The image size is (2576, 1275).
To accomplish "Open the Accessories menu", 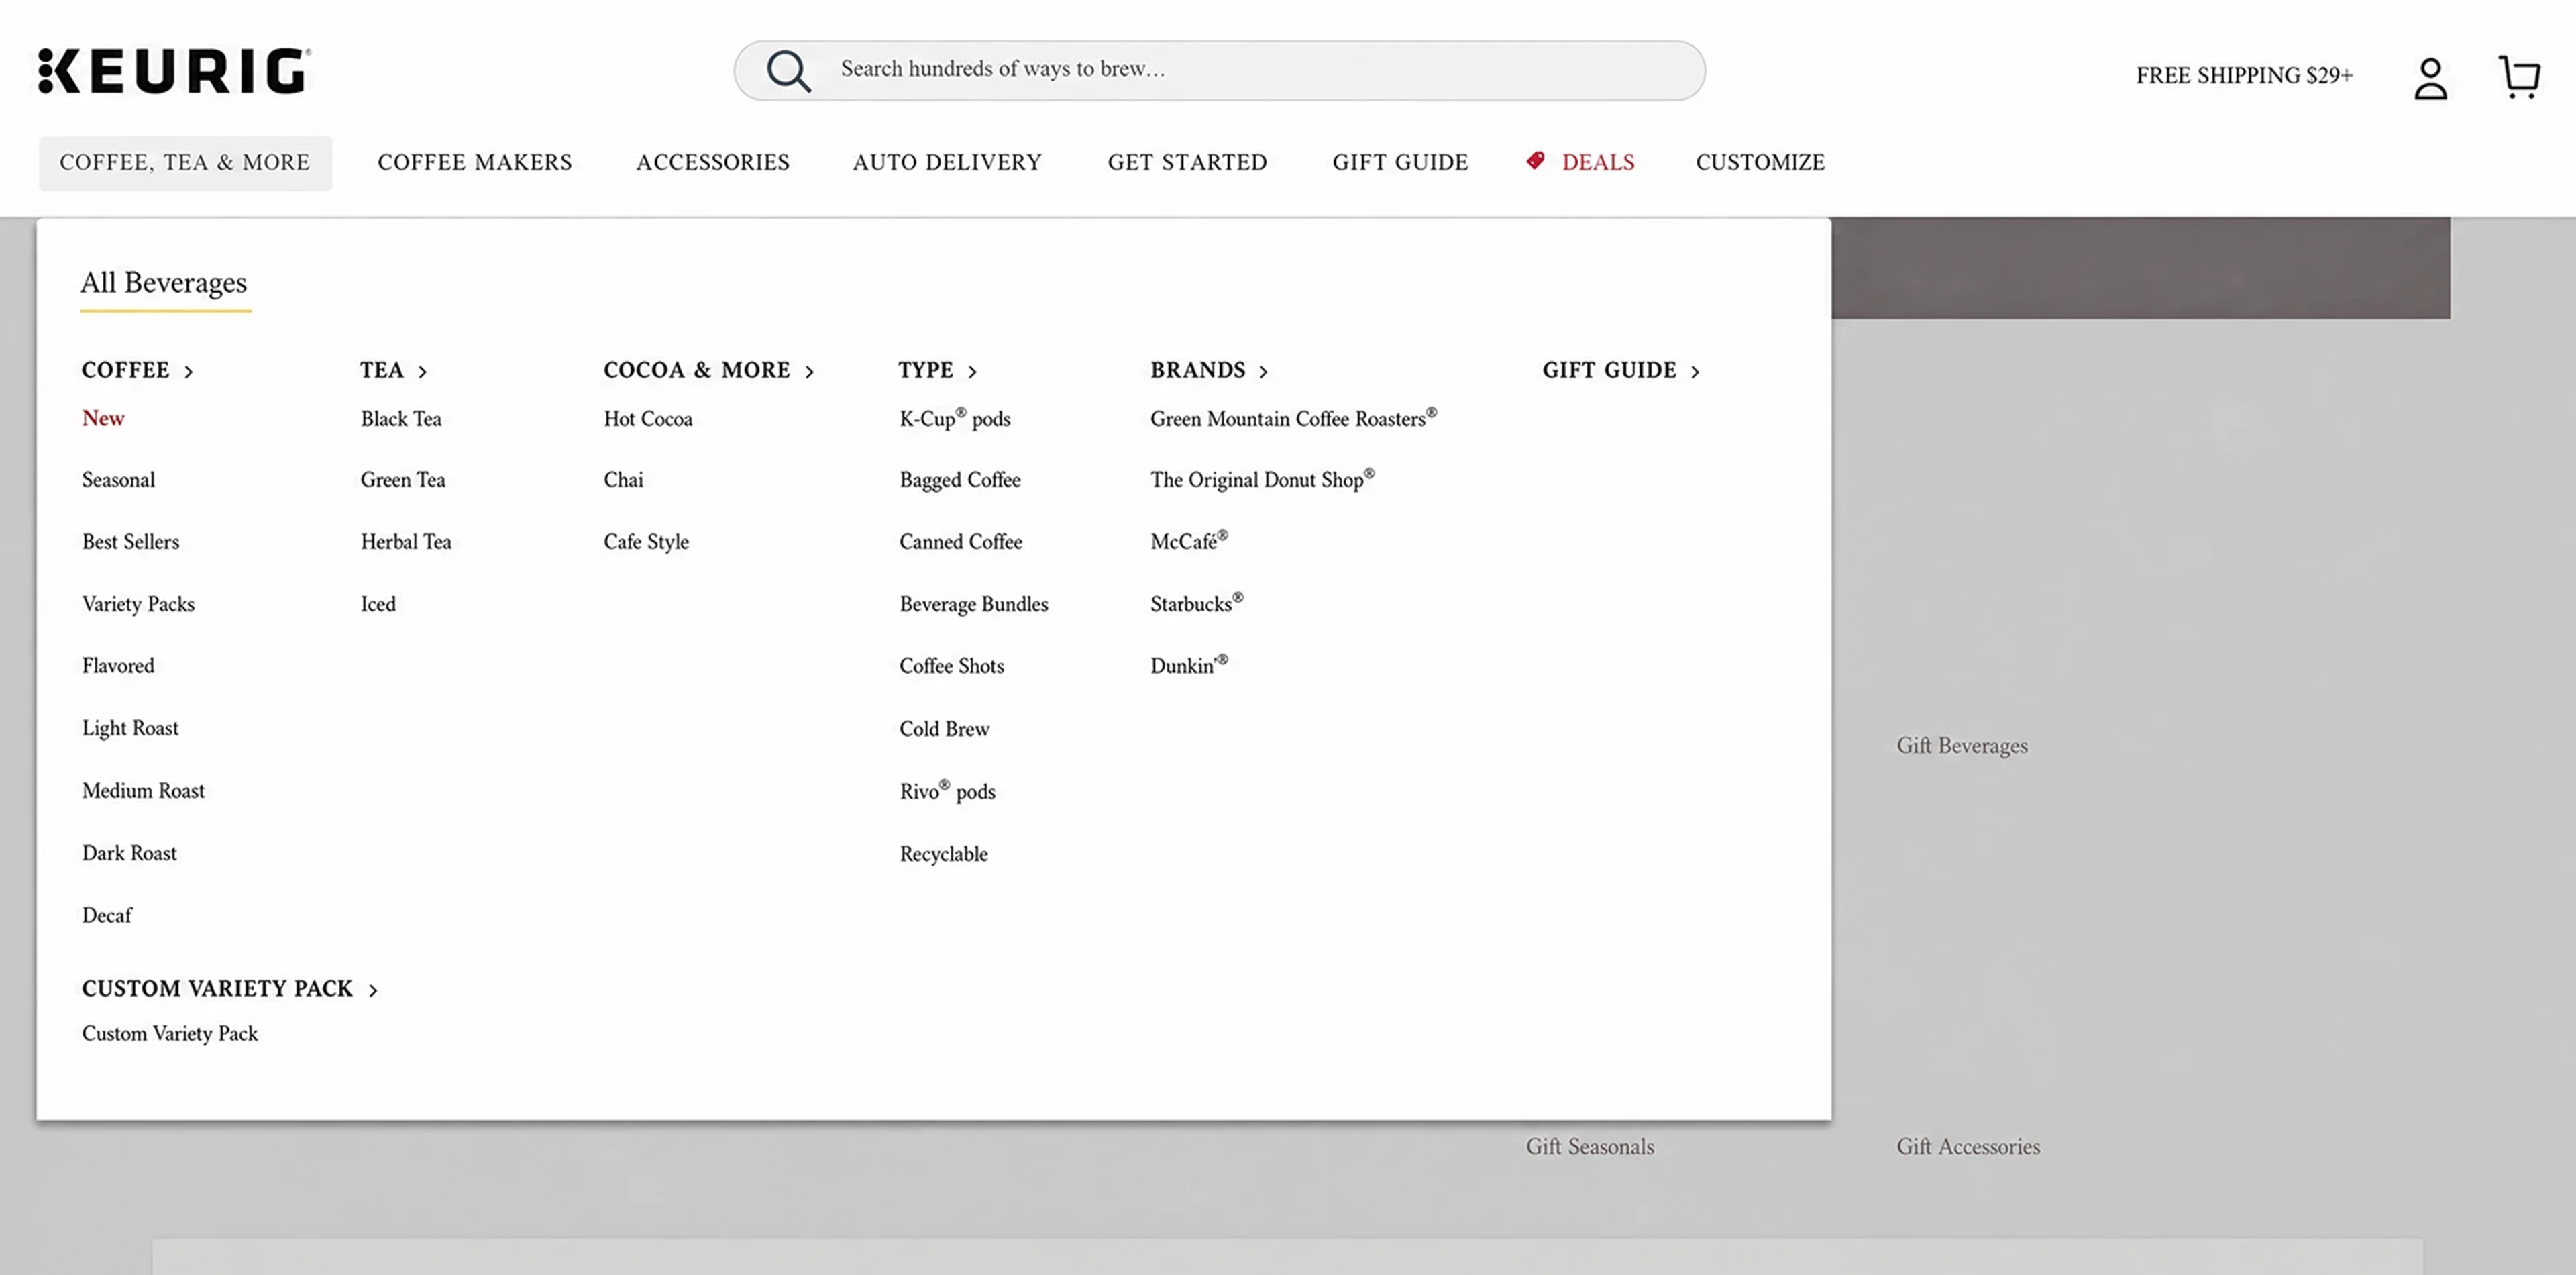I will click(713, 162).
